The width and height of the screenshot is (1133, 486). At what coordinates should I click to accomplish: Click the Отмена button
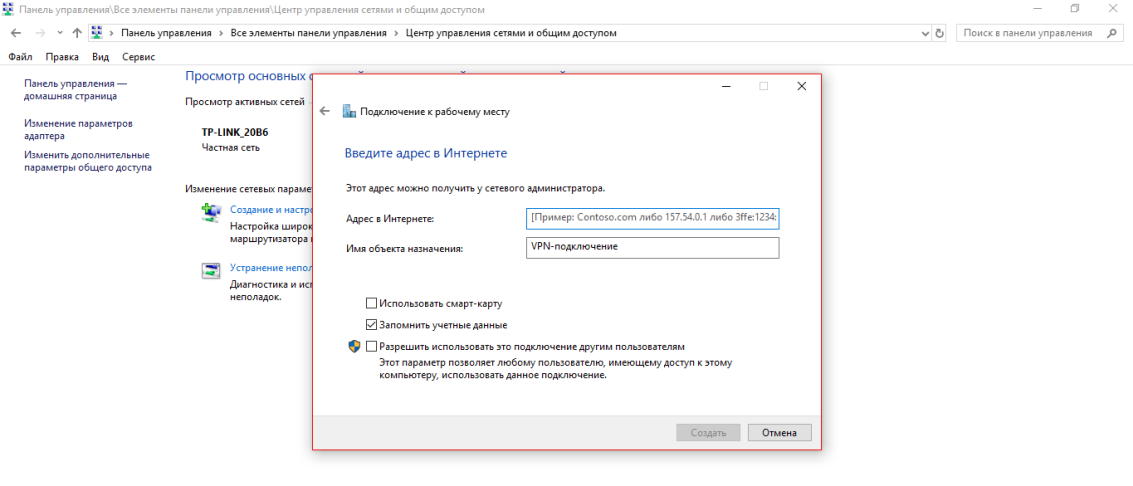point(780,433)
